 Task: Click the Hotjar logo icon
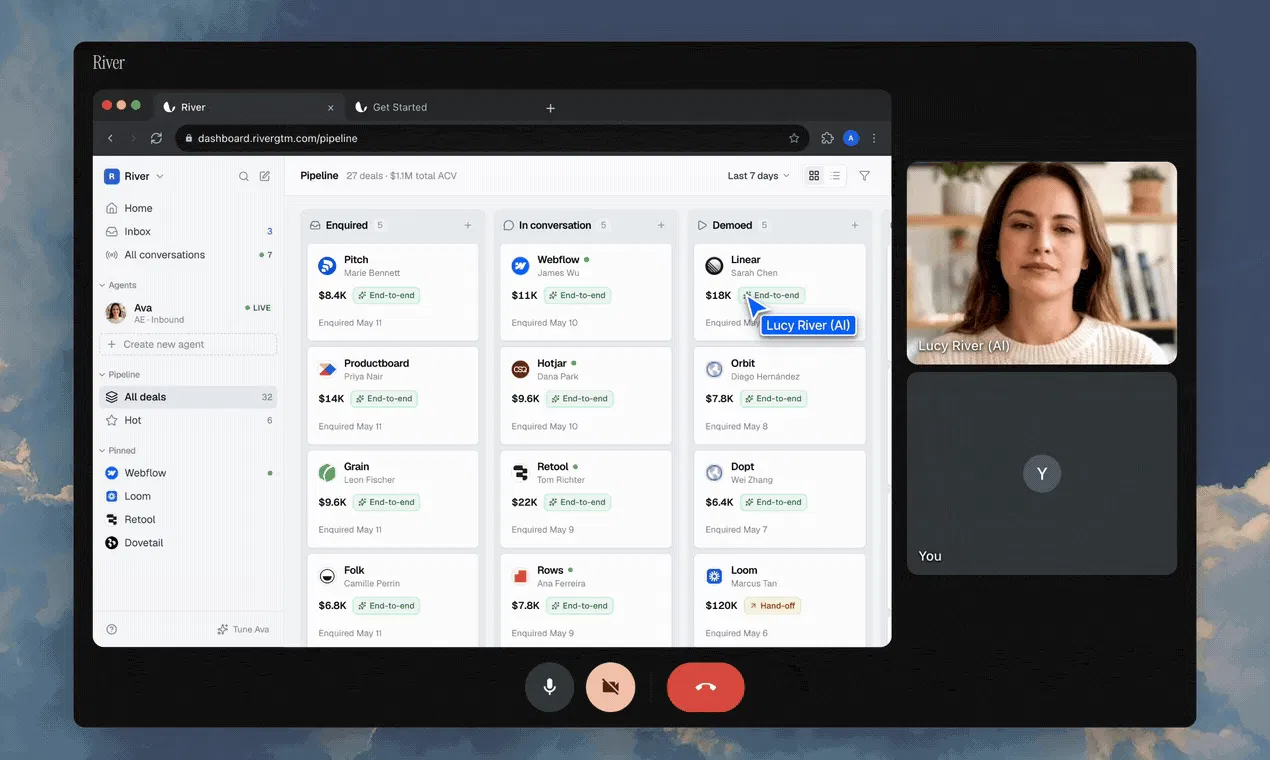pos(520,369)
